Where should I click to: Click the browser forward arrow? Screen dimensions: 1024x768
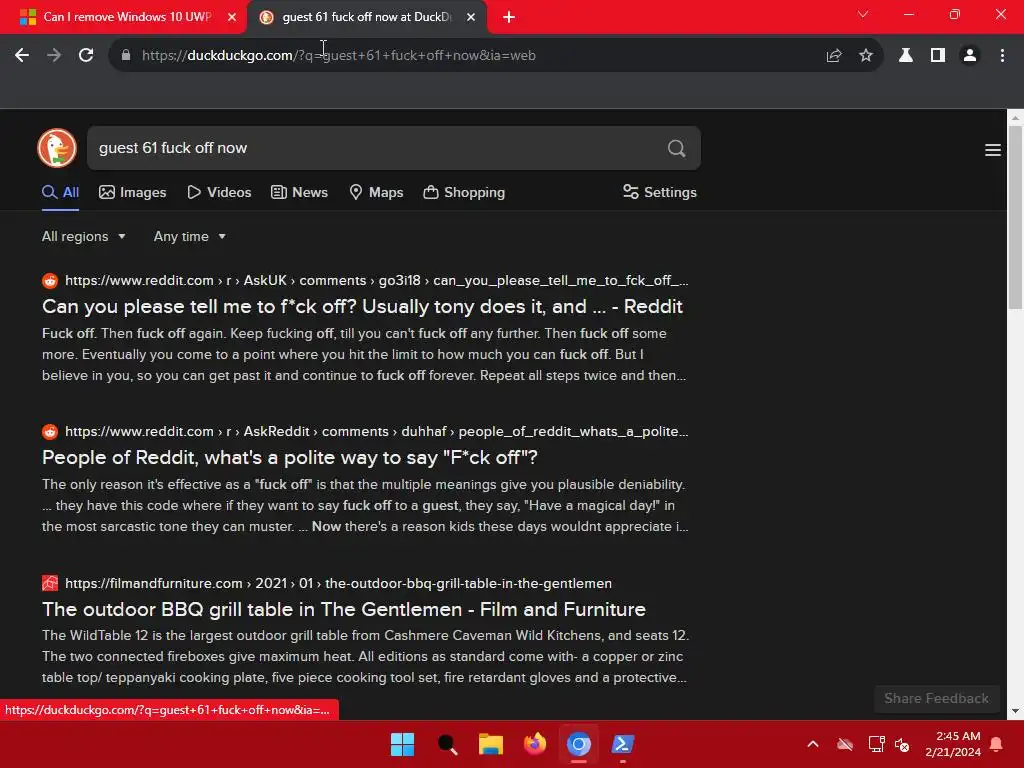[x=54, y=56]
